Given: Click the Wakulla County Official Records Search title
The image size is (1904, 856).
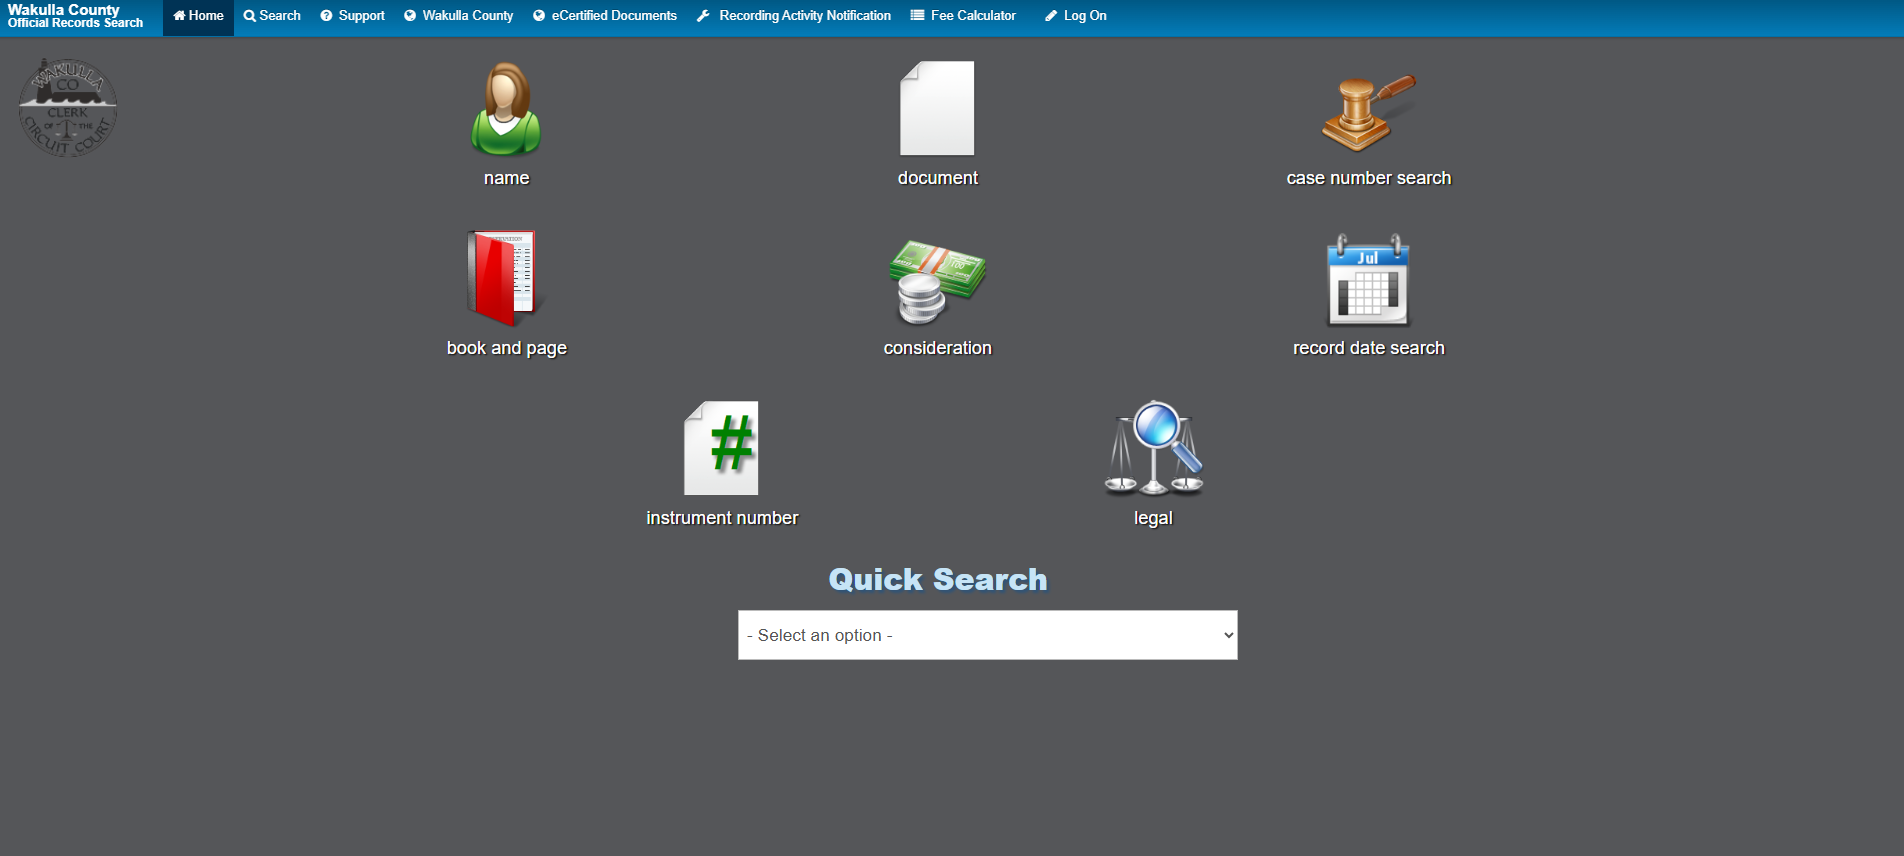Looking at the screenshot, I should (x=75, y=16).
